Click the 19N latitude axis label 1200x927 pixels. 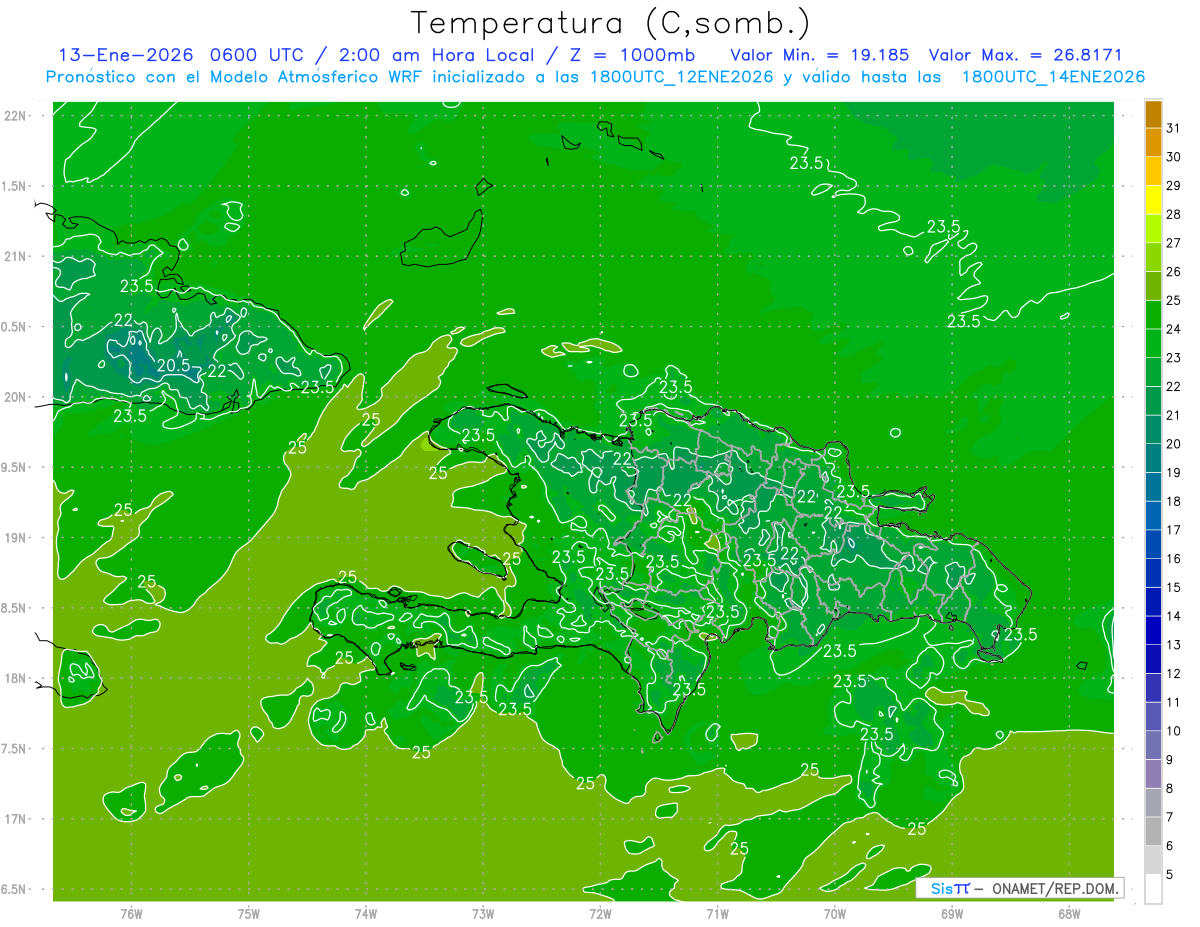click(x=15, y=538)
